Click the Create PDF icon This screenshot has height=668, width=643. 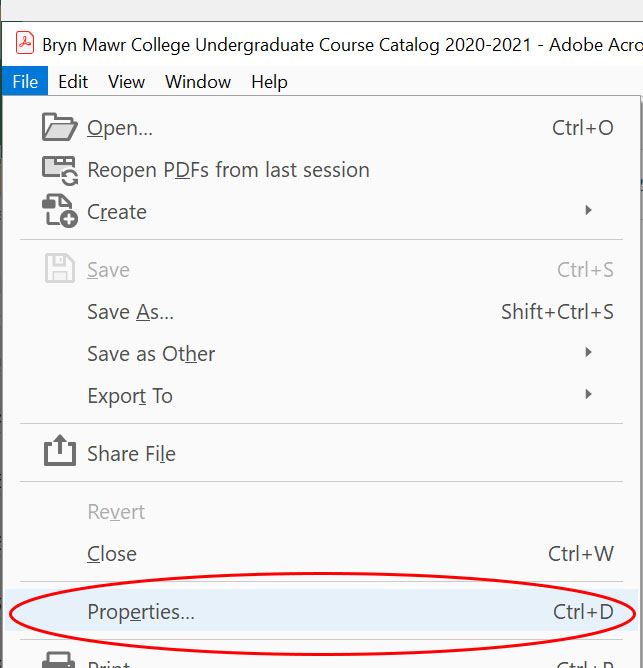pos(59,212)
